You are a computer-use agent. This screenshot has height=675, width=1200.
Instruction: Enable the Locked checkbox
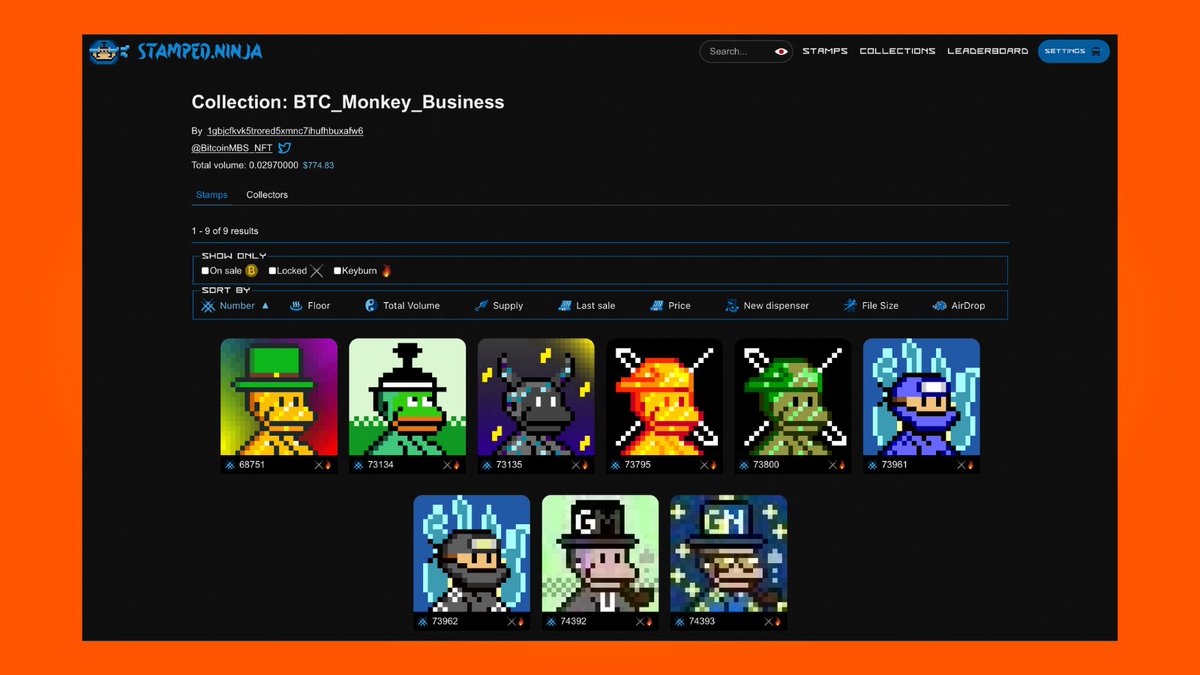[x=272, y=270]
